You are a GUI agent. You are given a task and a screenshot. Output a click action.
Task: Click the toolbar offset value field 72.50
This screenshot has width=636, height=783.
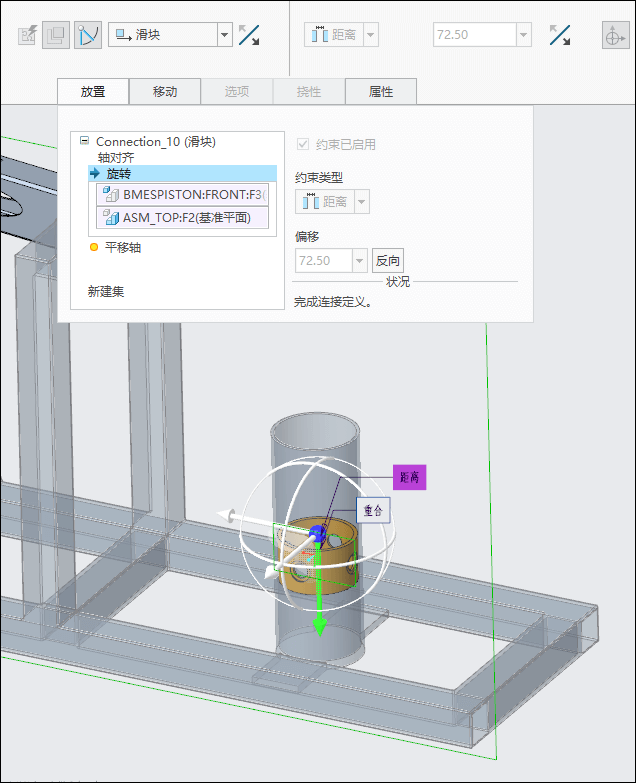tap(474, 35)
